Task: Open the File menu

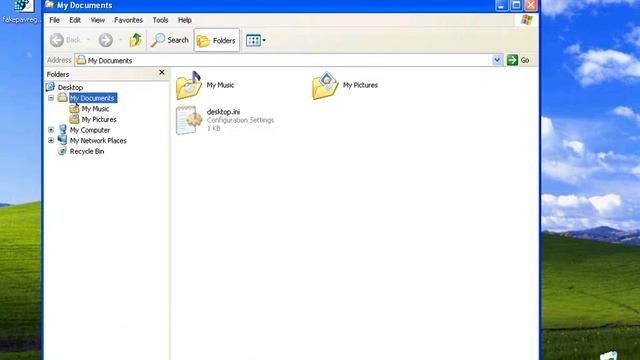Action: pyautogui.click(x=54, y=20)
